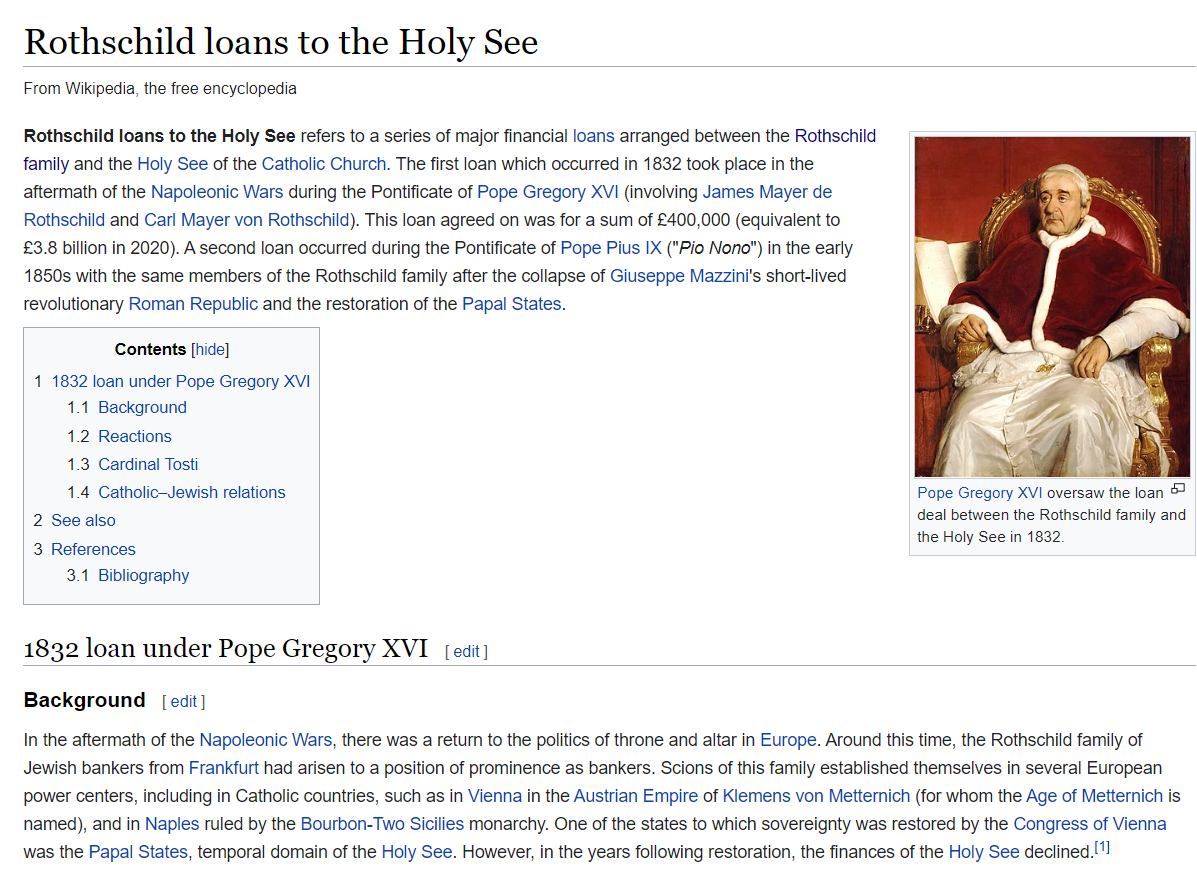Screen dimensions: 1197x879
Task: Open the Pope Gregory XVI portrait image
Action: coord(1052,307)
